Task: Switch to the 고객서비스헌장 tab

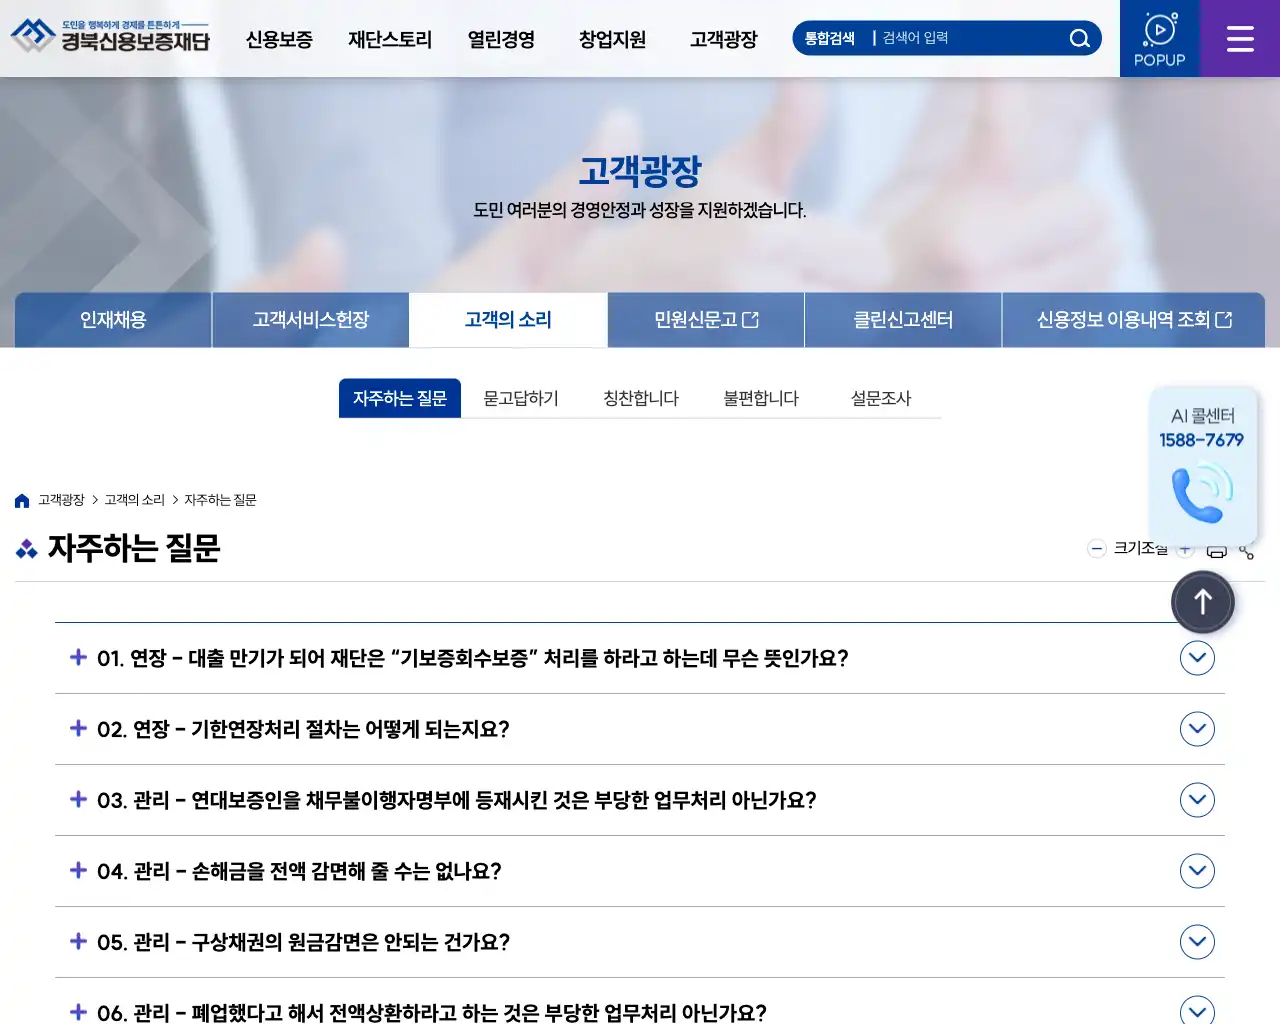Action: 311,320
